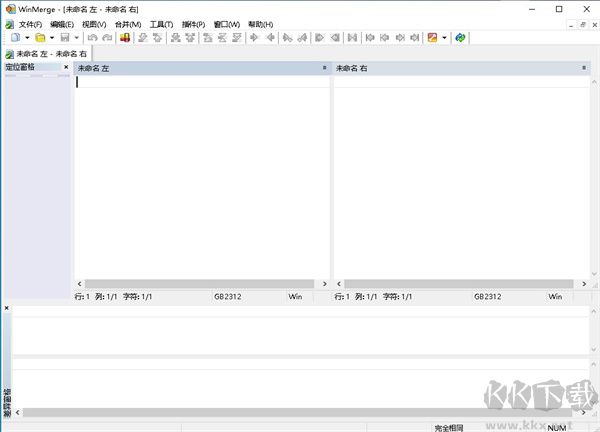Expand the New document dropdown arrow
Viewport: 600px width, 432px height.
(x=26, y=38)
